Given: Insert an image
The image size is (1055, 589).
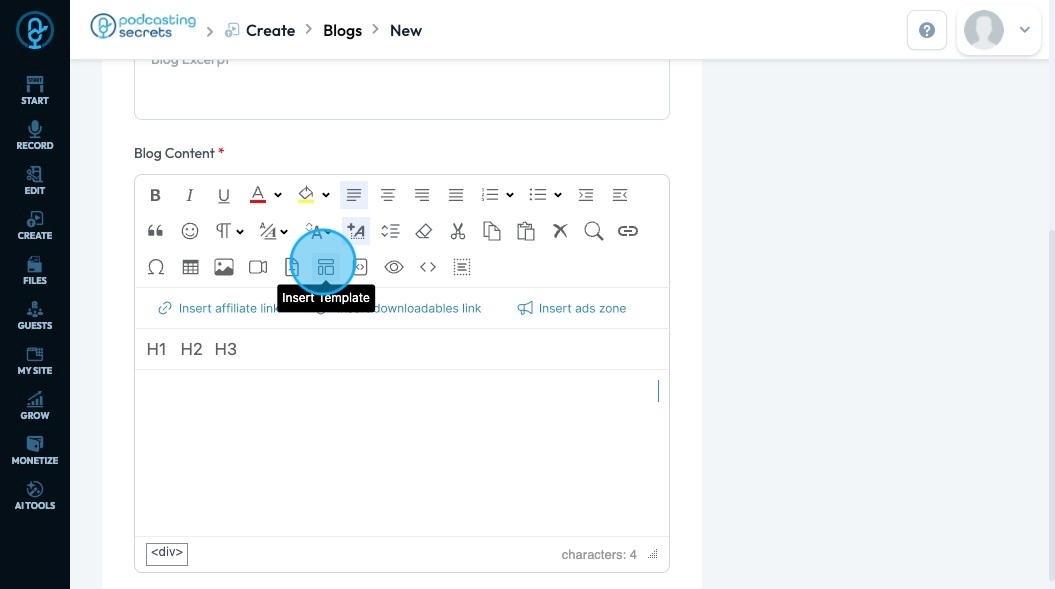Looking at the screenshot, I should (x=224, y=267).
